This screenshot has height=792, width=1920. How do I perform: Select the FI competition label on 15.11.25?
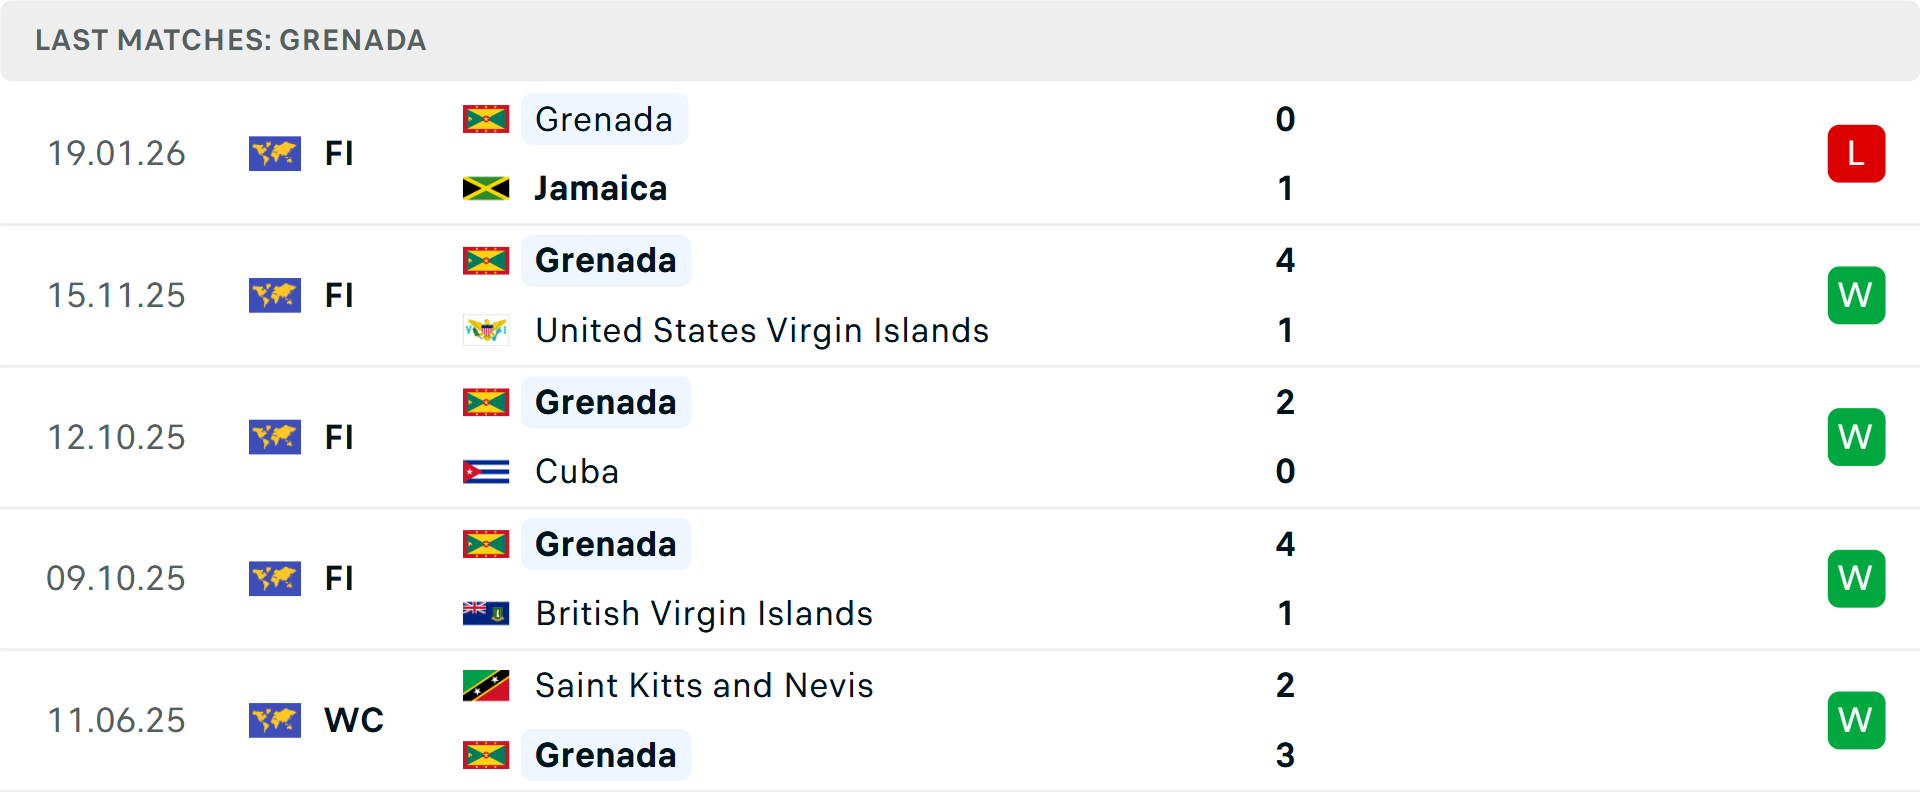(x=340, y=295)
